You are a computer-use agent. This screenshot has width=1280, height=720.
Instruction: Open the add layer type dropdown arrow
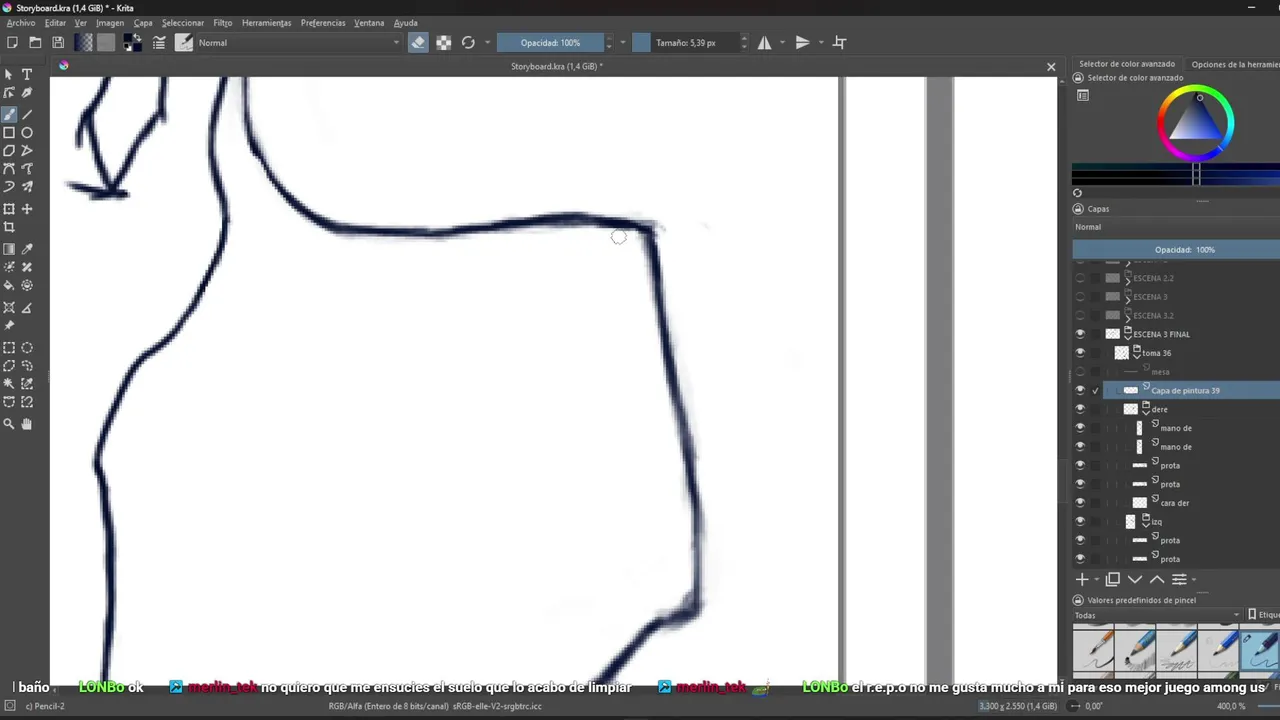tap(1097, 580)
